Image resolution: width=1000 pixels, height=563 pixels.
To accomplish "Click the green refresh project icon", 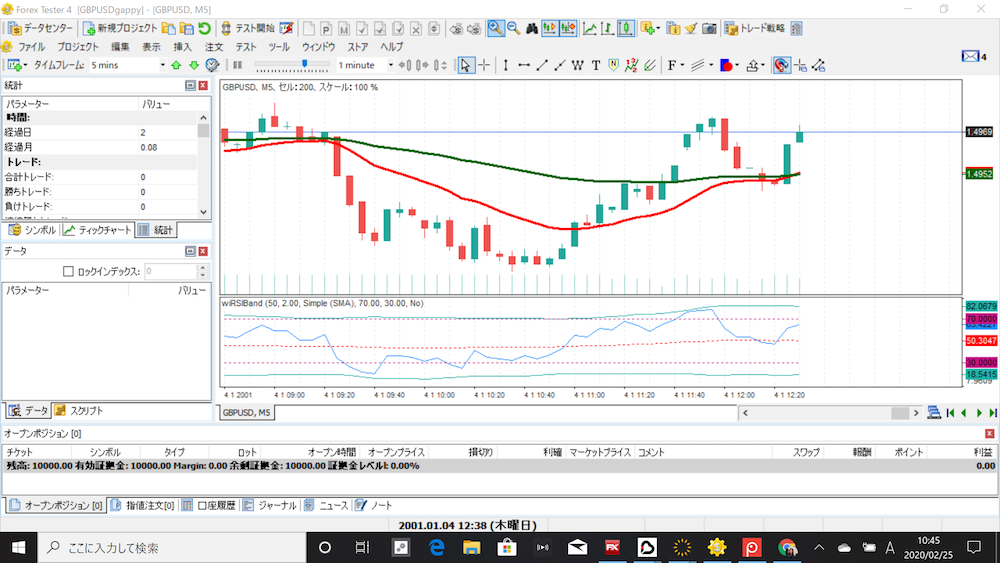I will pos(203,28).
